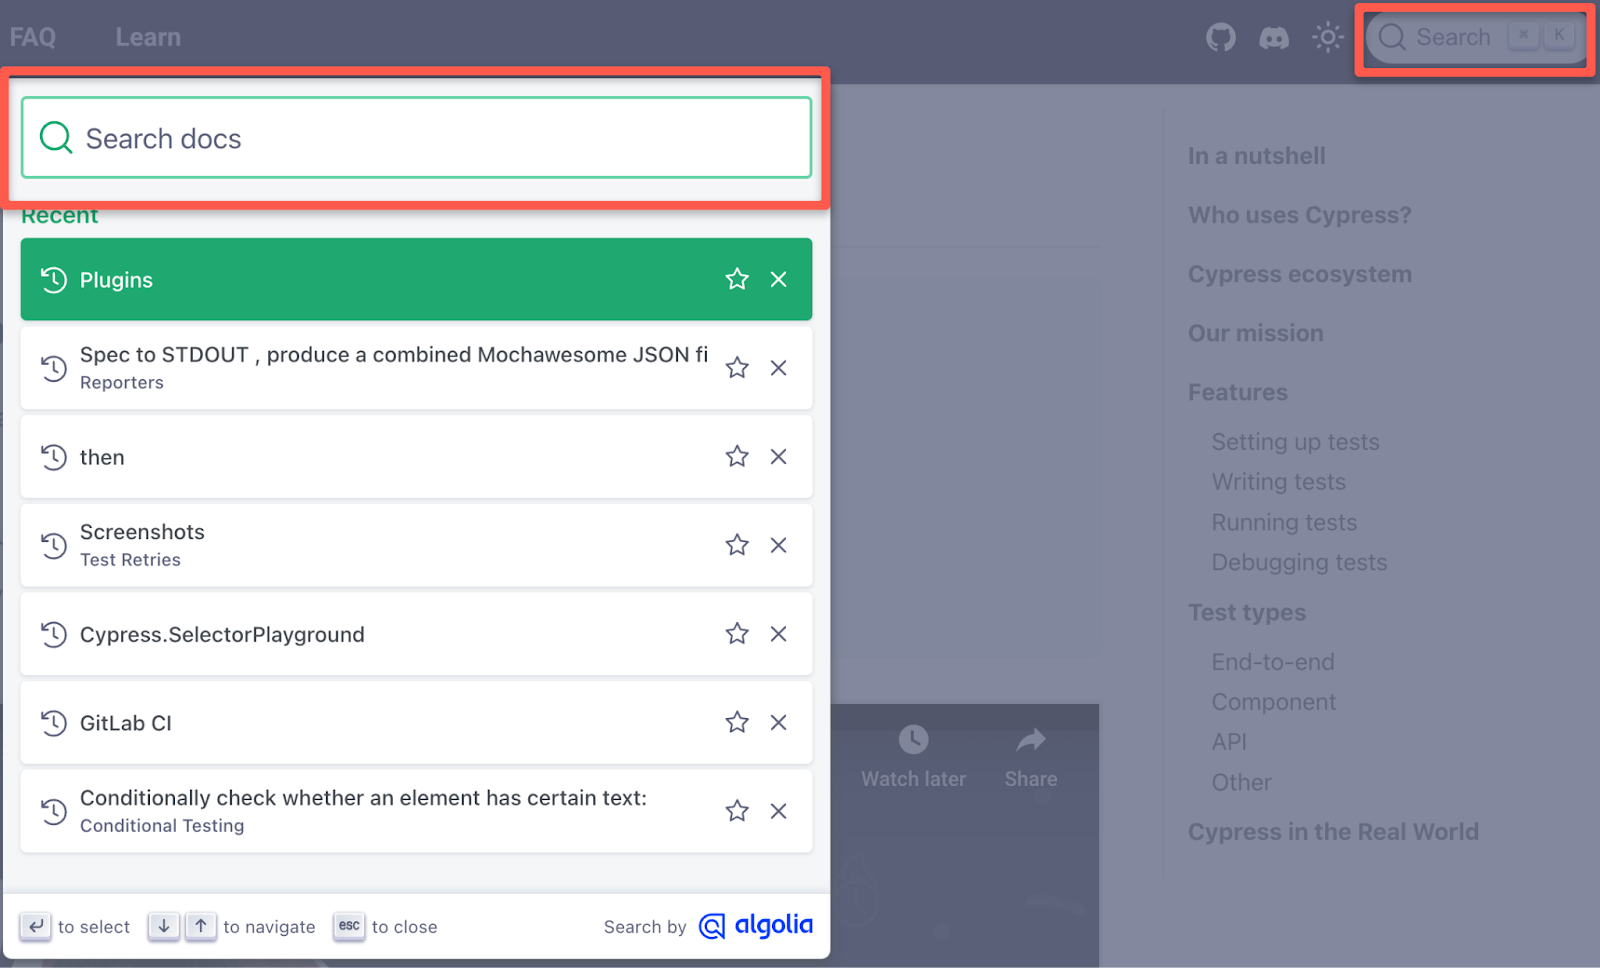Image resolution: width=1600 pixels, height=968 pixels.
Task: Expand the Test types section
Action: click(1247, 612)
